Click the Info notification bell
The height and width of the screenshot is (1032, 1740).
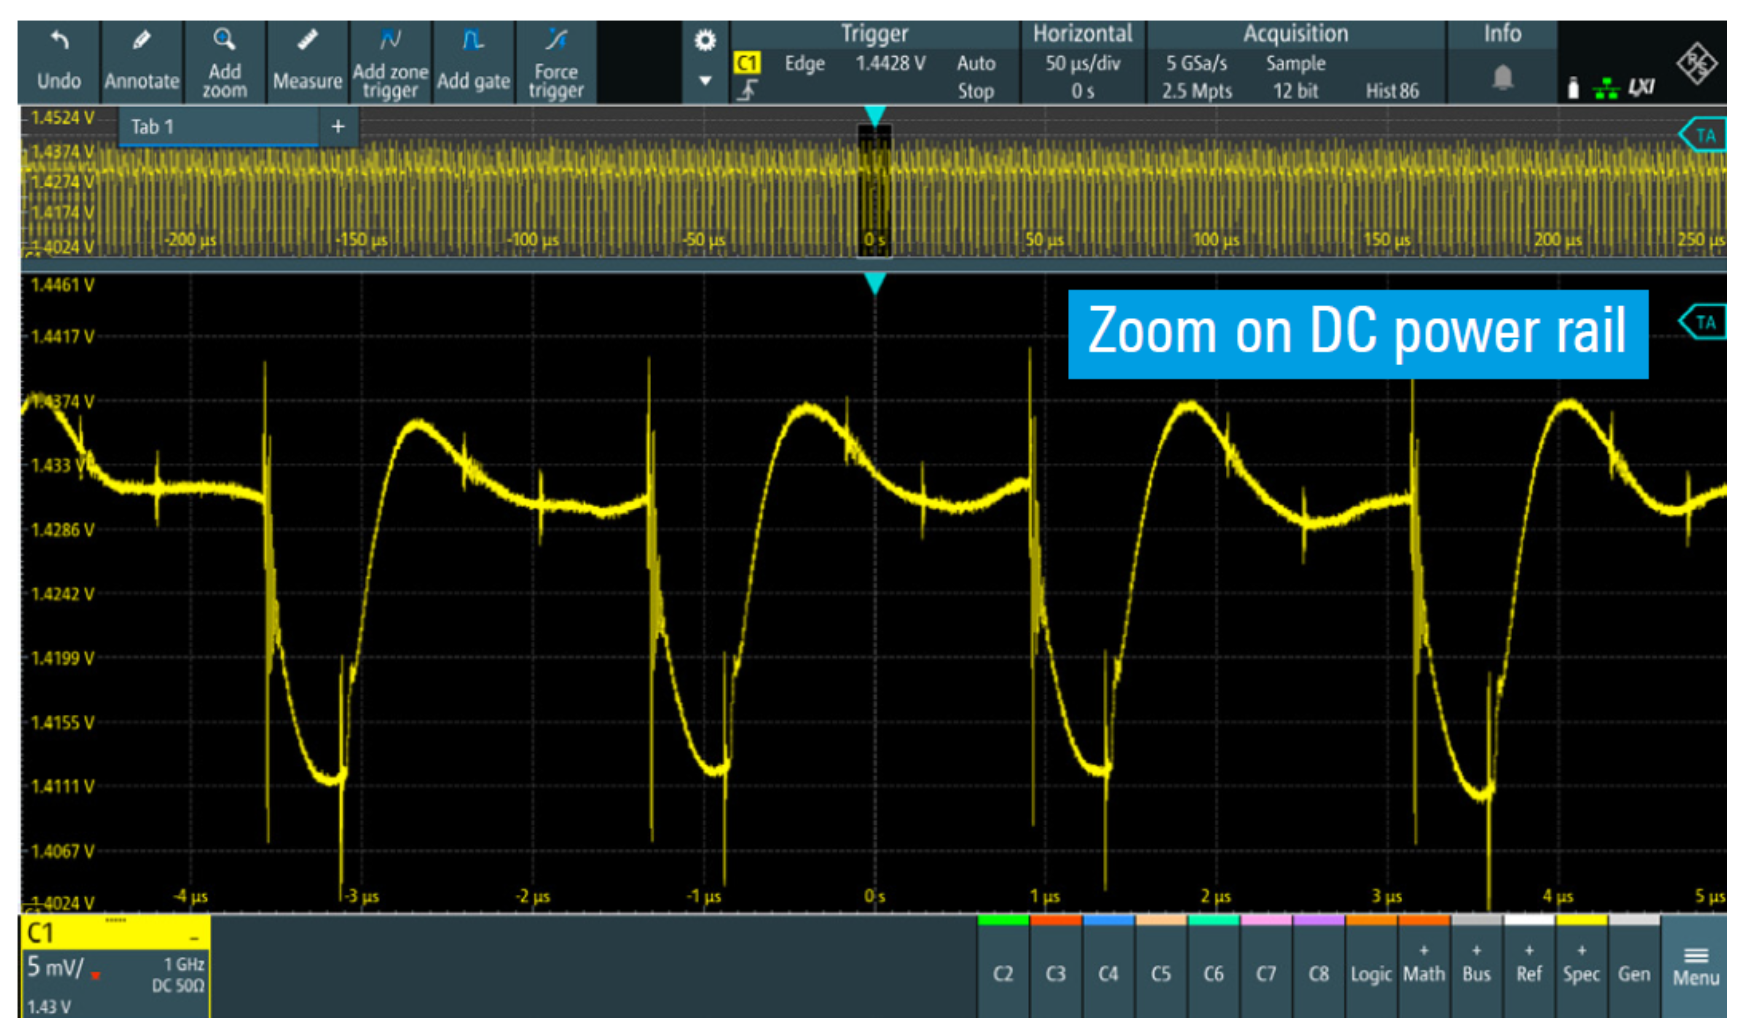click(1501, 78)
